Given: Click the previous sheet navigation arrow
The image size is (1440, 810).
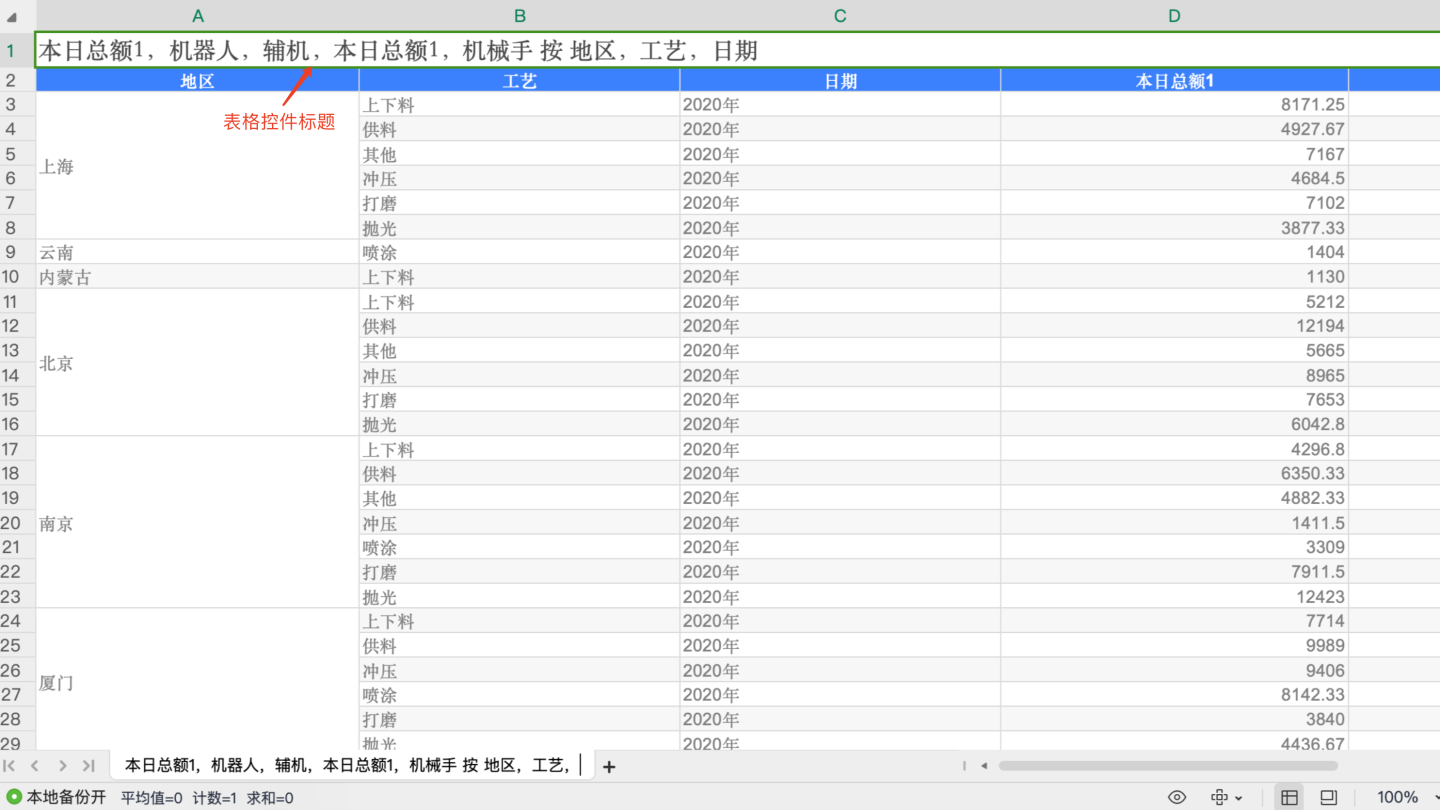Looking at the screenshot, I should [x=35, y=766].
